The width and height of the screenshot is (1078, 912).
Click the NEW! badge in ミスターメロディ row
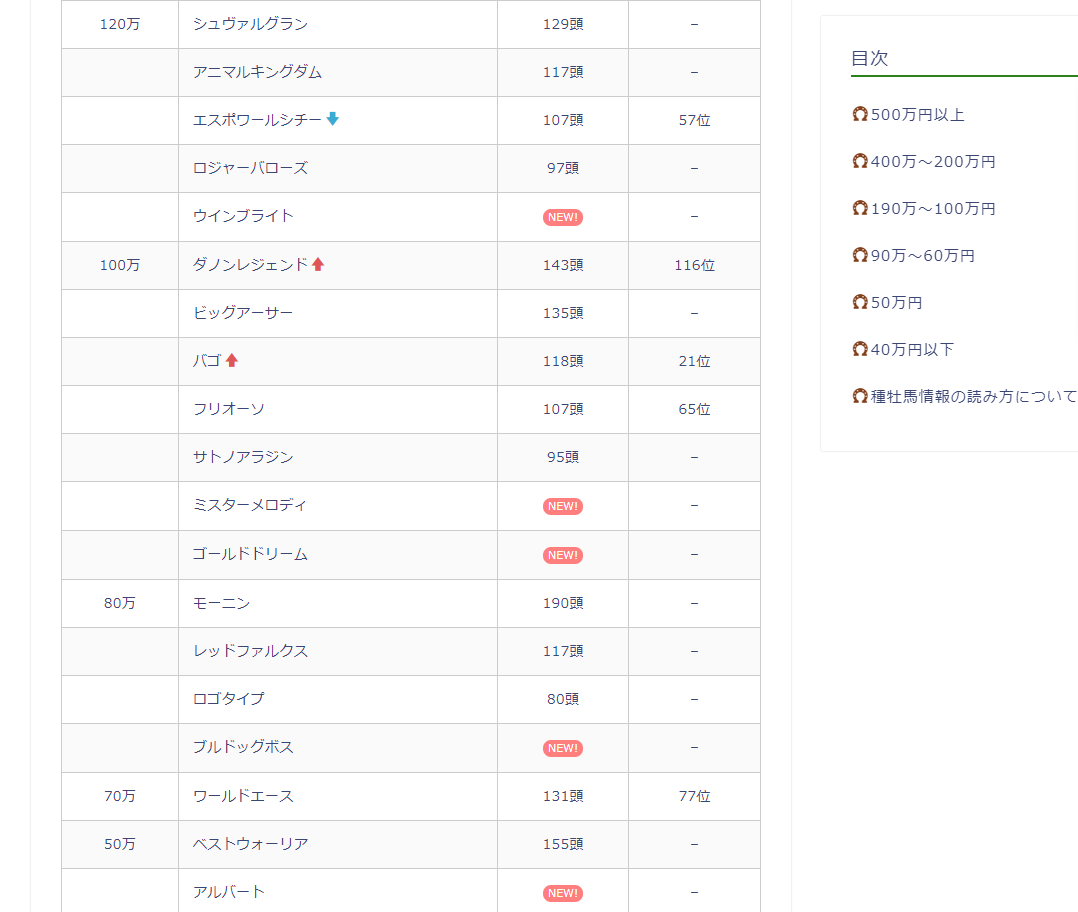(562, 506)
